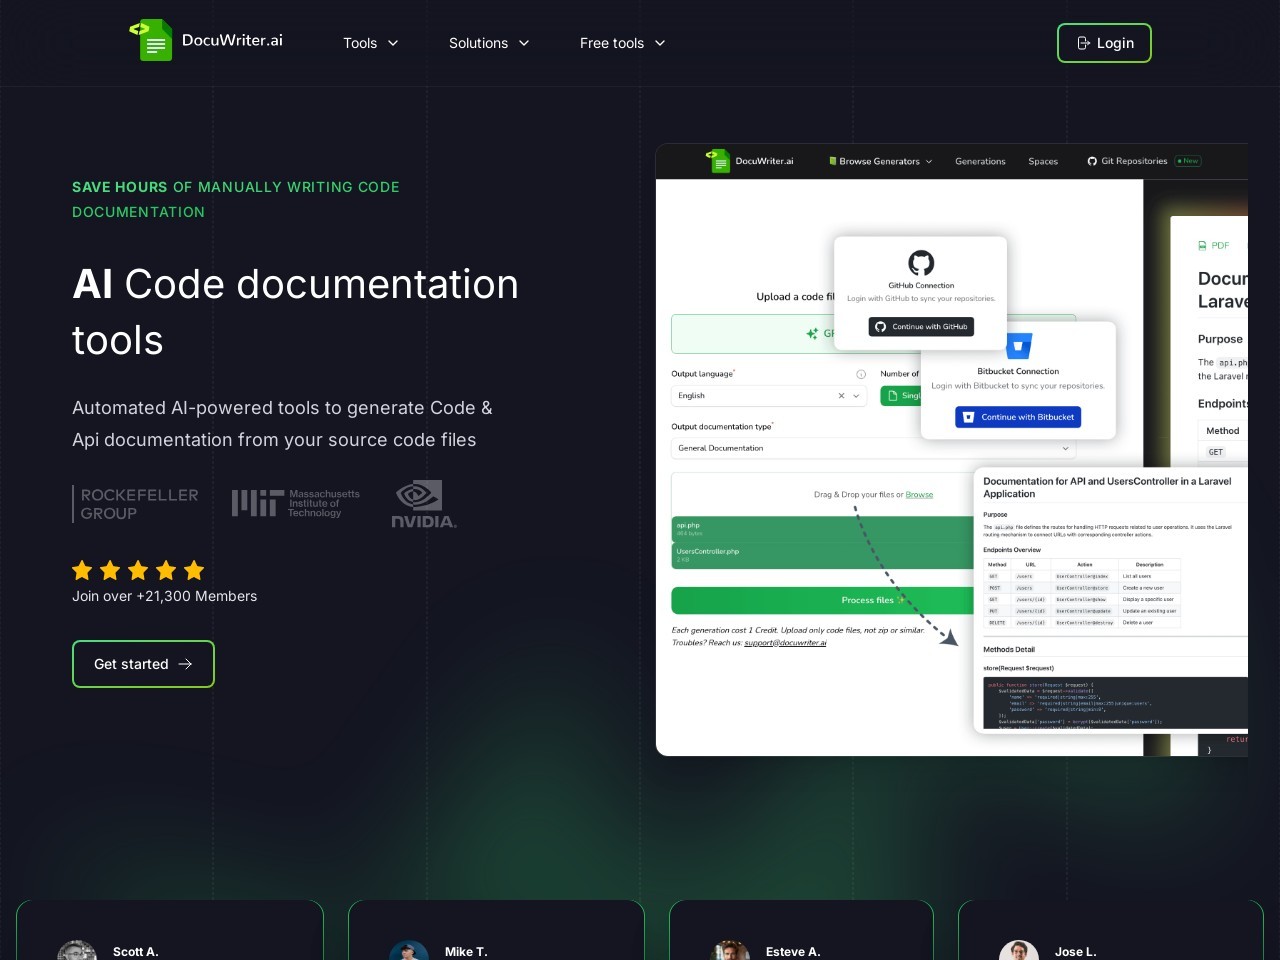Click the Browse link in drop zone

[919, 494]
